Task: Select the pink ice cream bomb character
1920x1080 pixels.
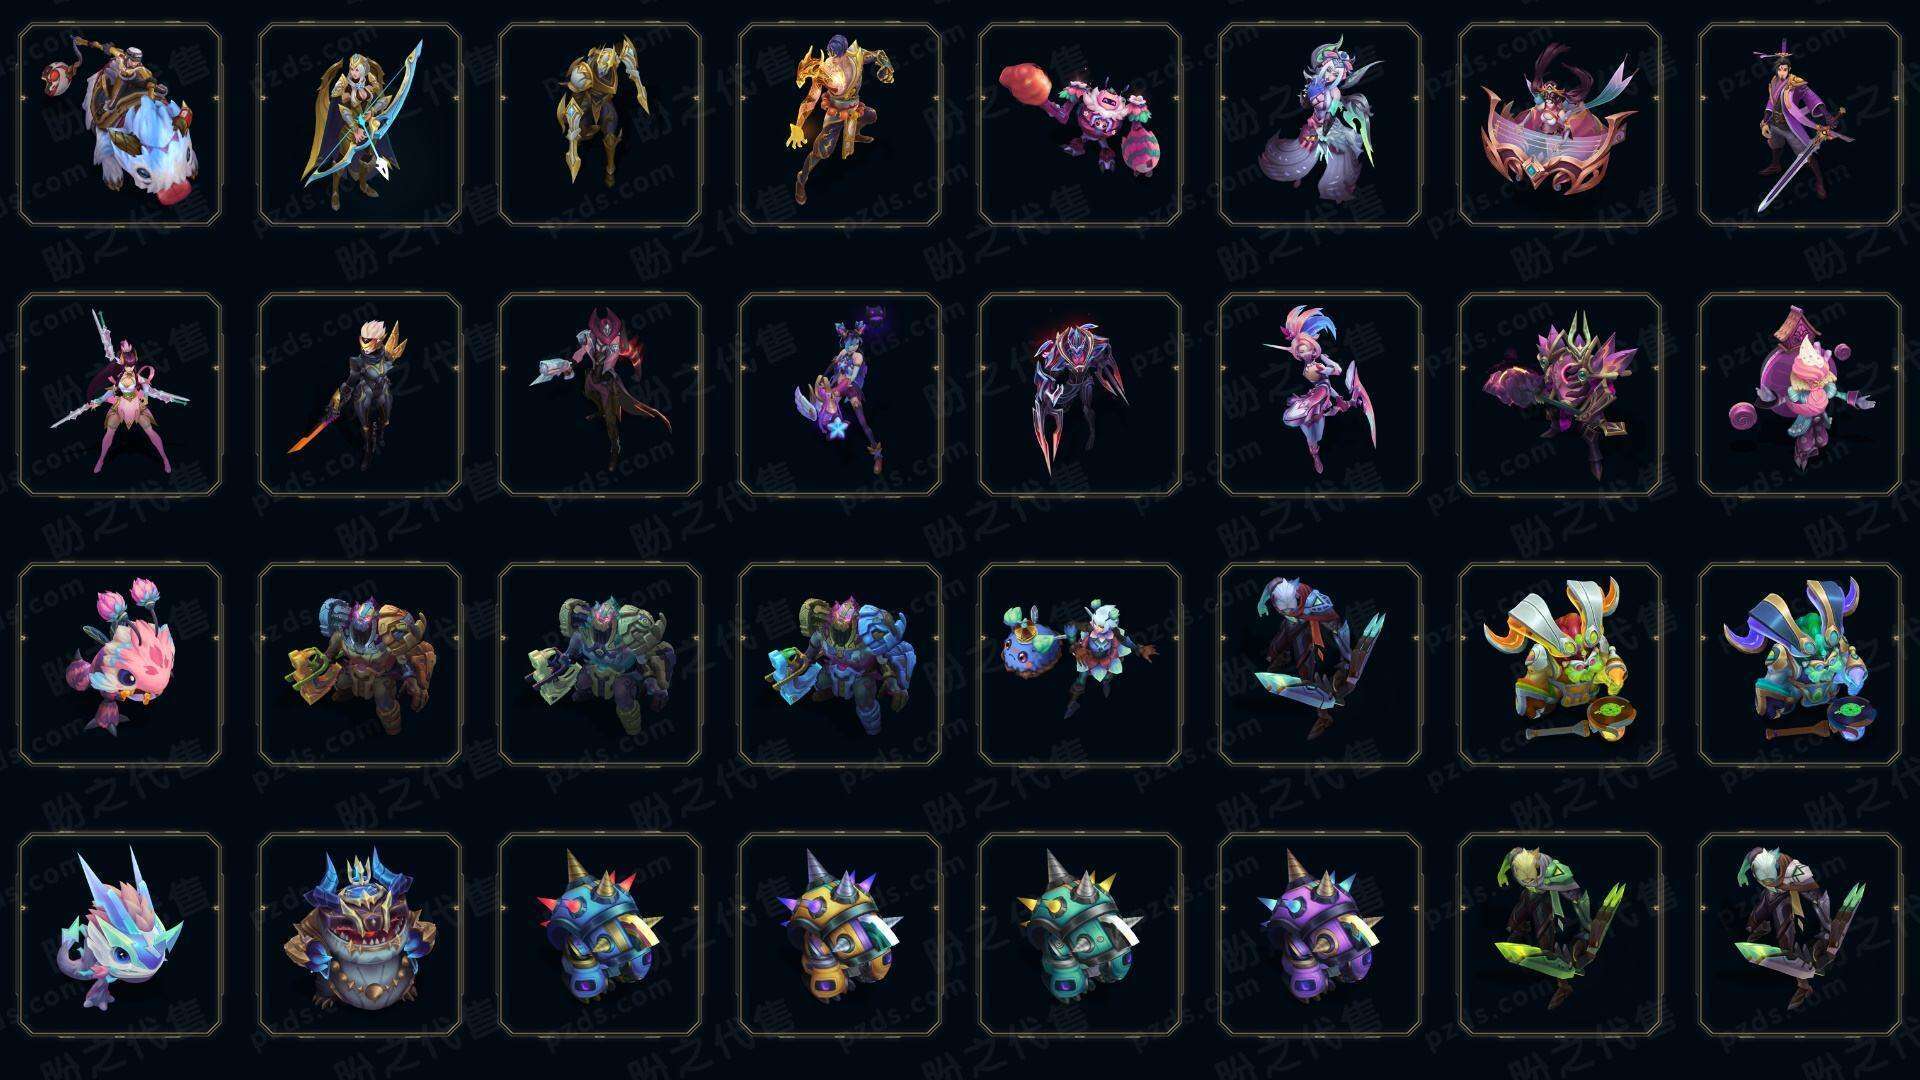Action: coord(1800,394)
